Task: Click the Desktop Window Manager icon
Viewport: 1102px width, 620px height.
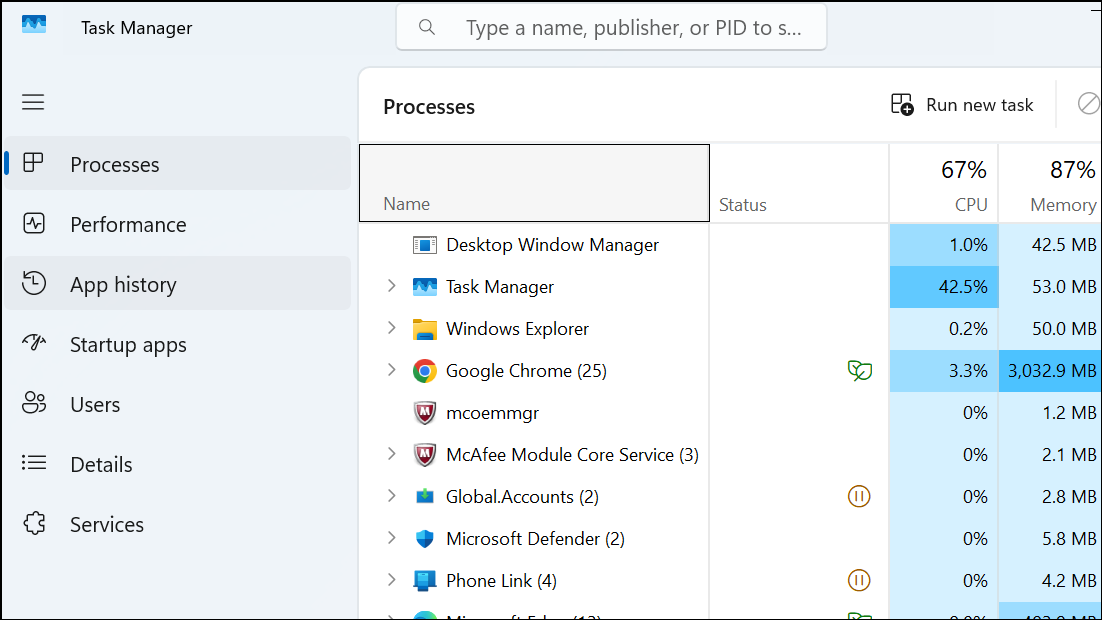Action: pos(425,245)
